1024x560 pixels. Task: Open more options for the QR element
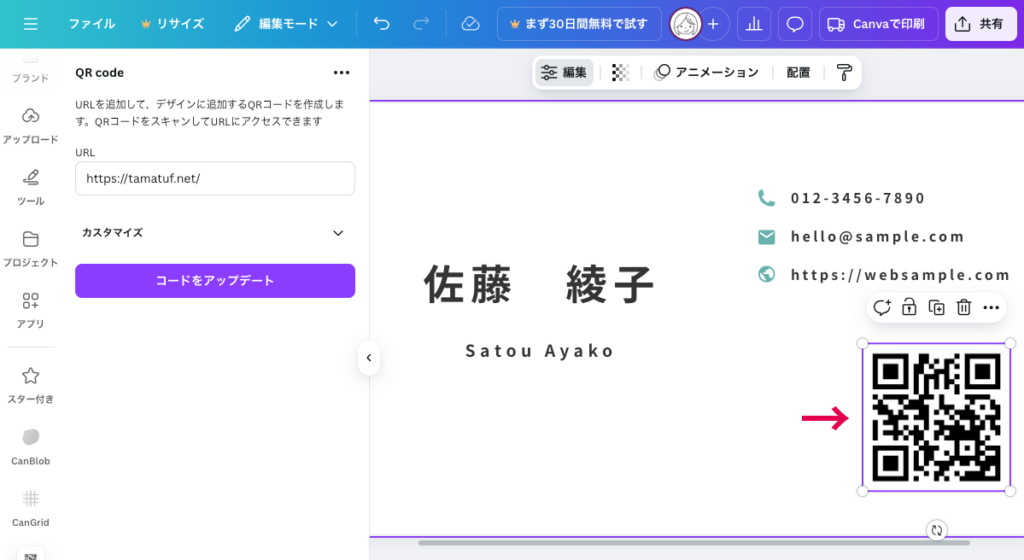pos(991,307)
